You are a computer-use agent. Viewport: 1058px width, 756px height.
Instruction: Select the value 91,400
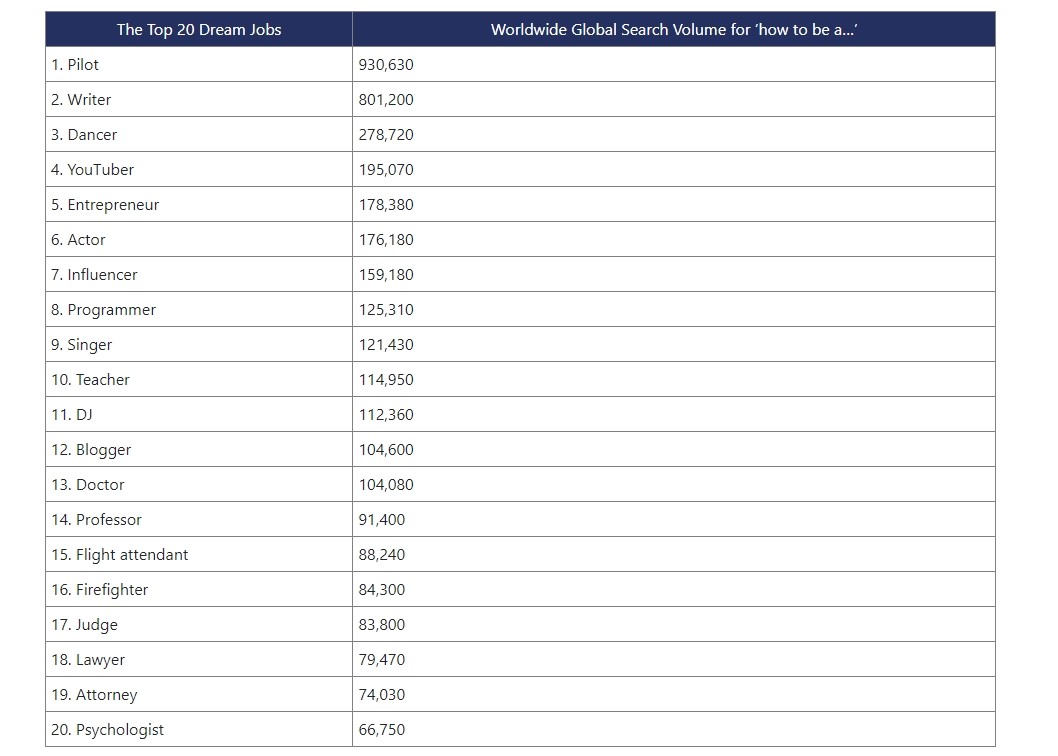(382, 520)
